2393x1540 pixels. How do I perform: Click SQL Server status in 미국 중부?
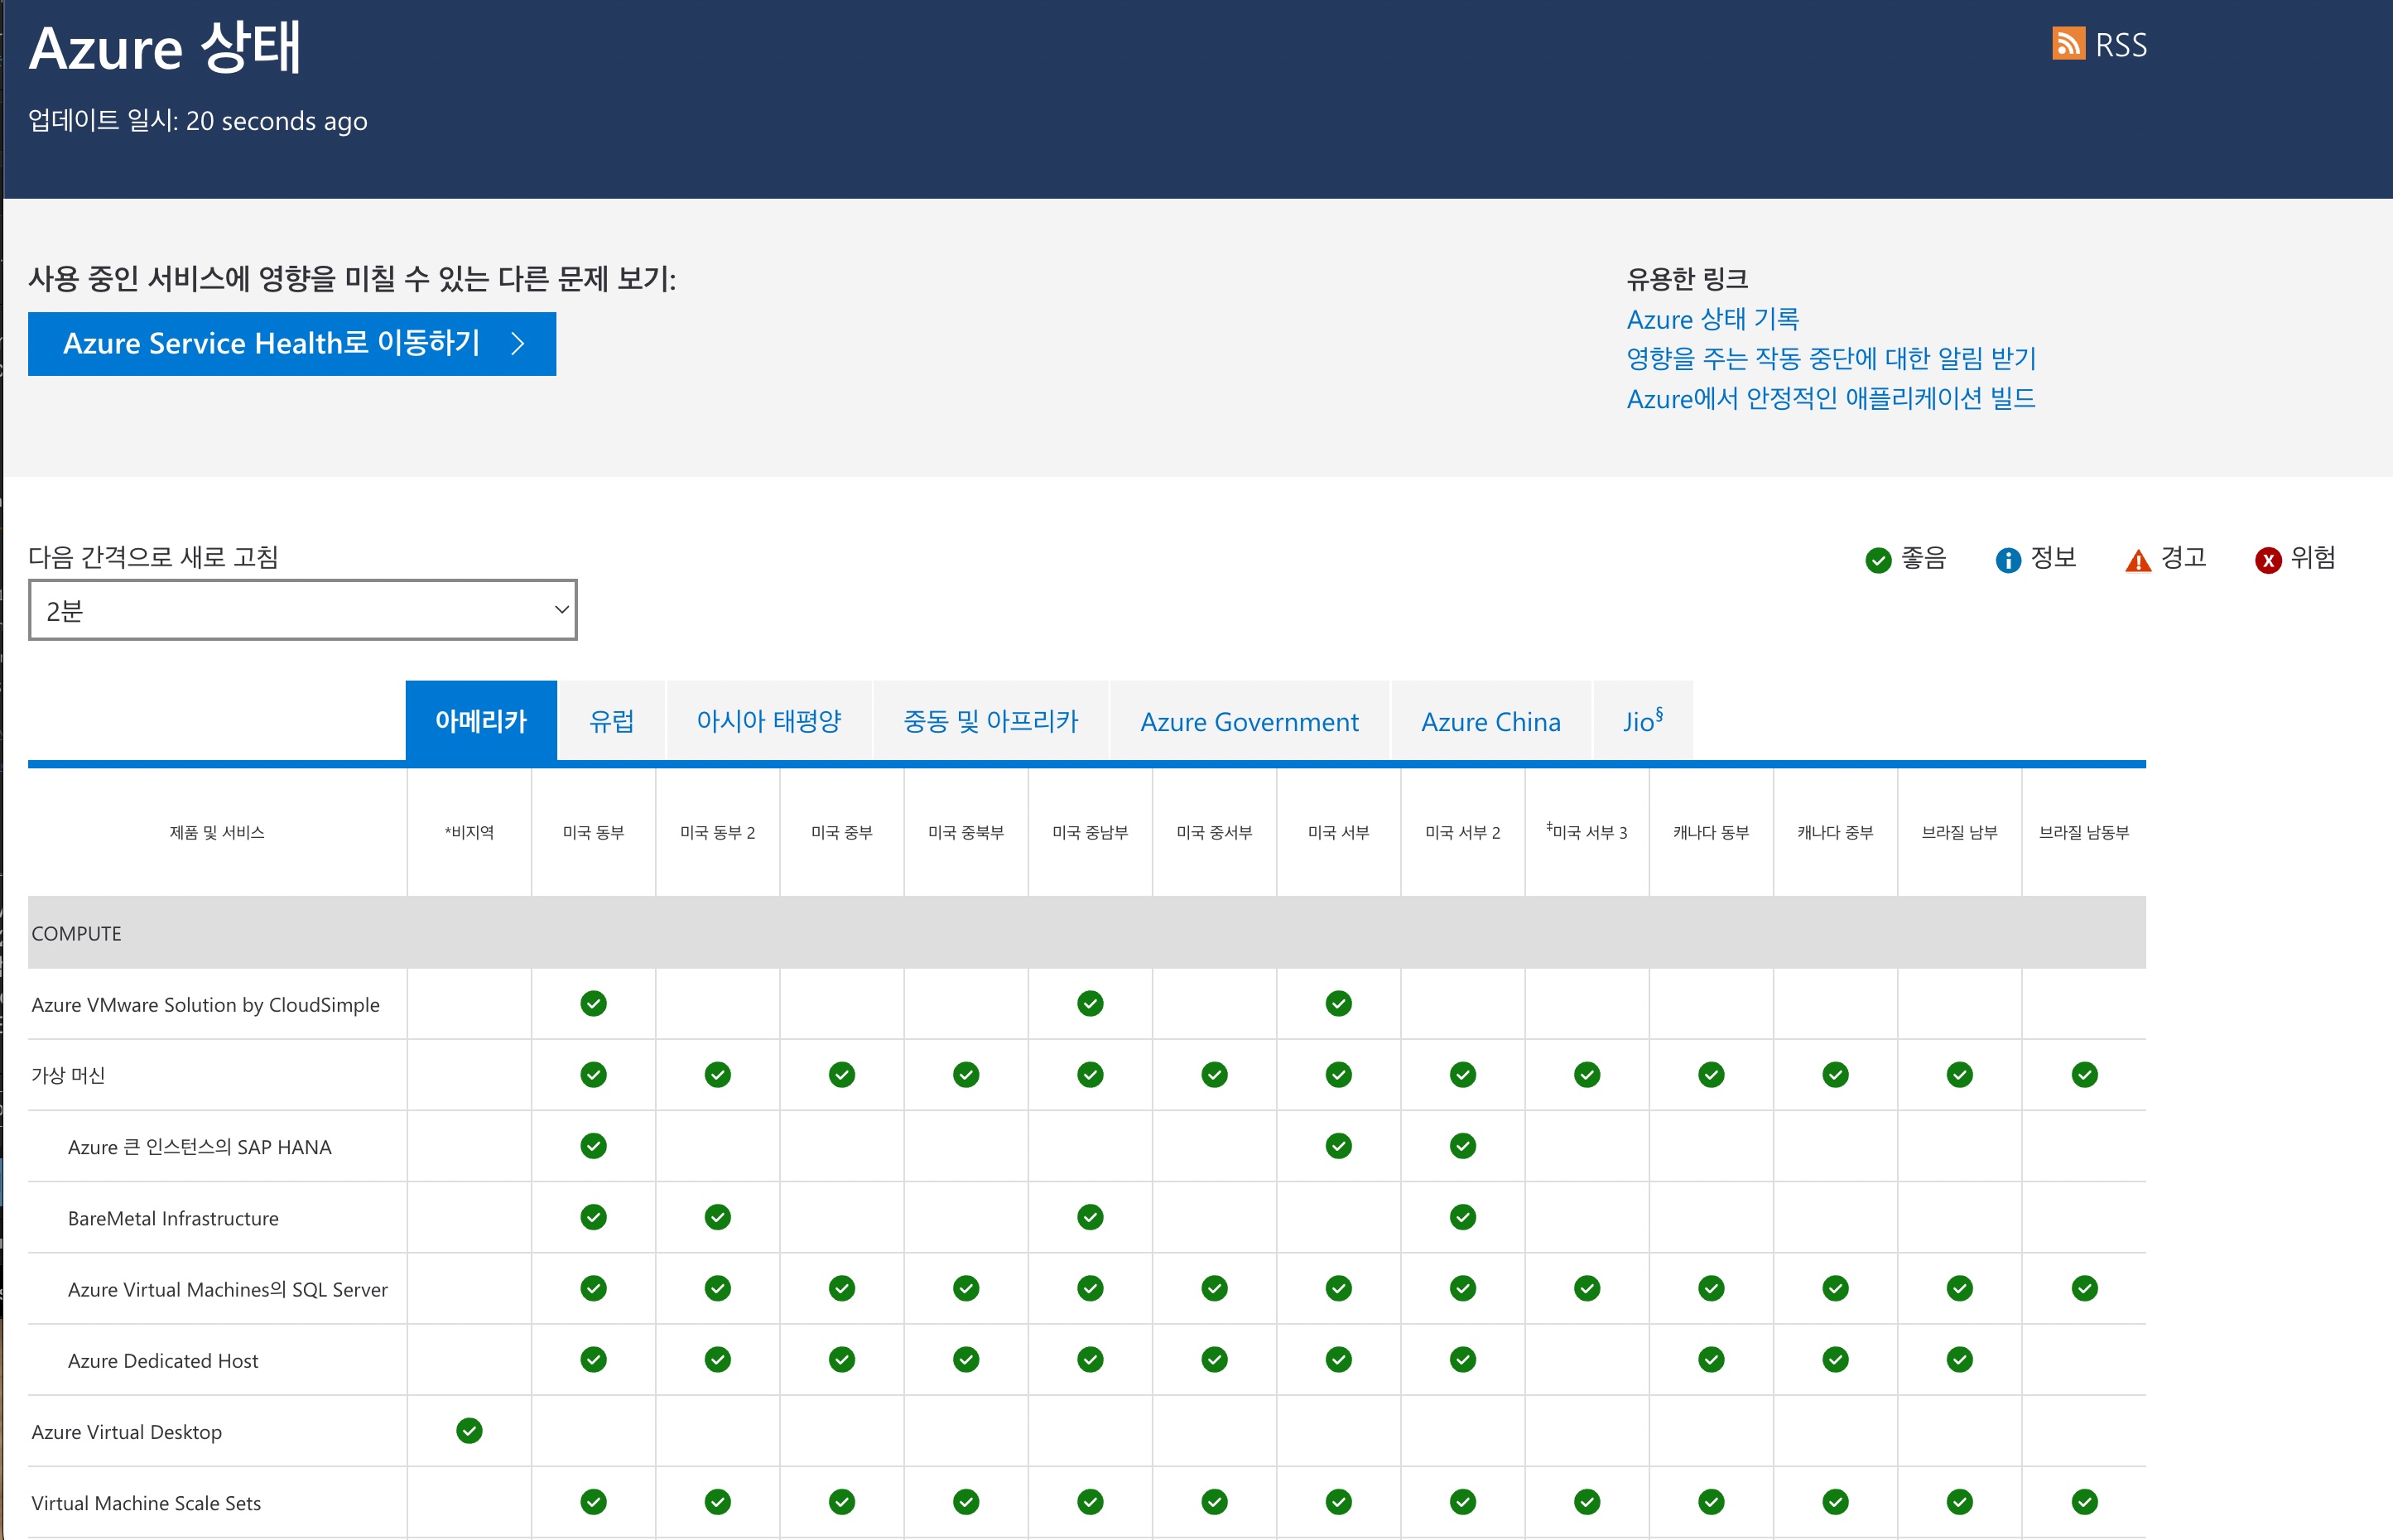pos(841,1288)
